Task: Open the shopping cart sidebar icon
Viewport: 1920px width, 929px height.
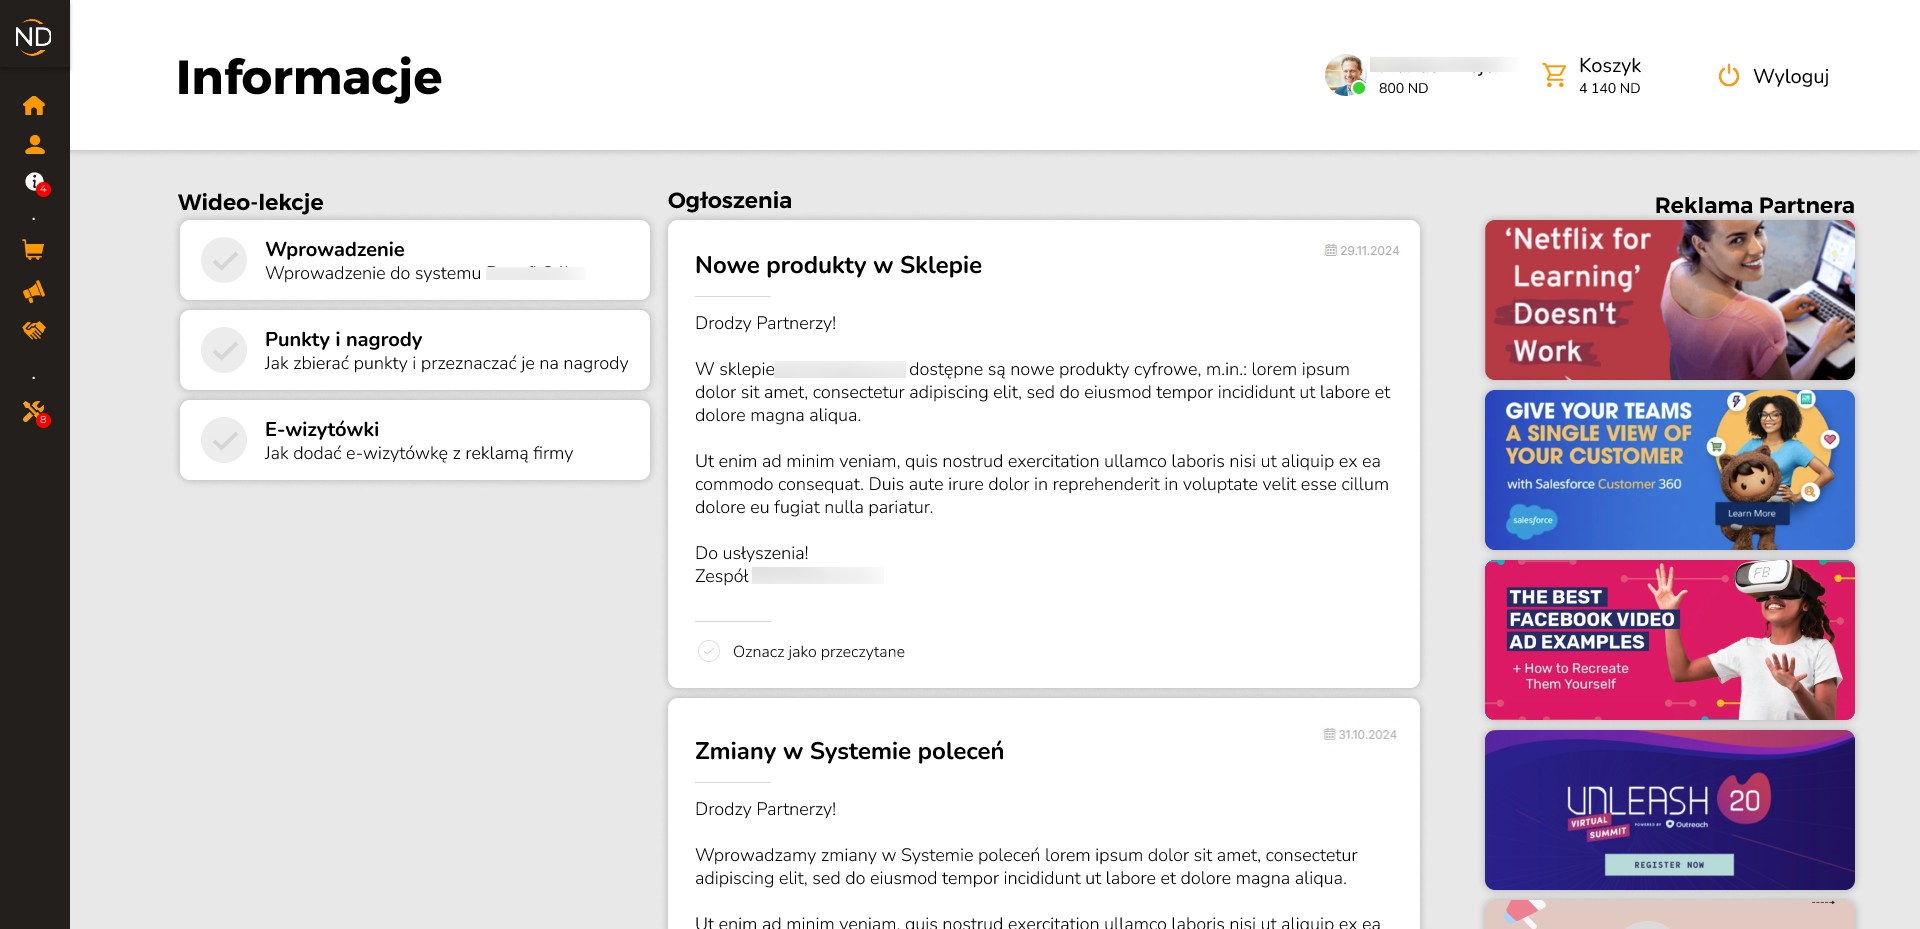Action: [34, 250]
